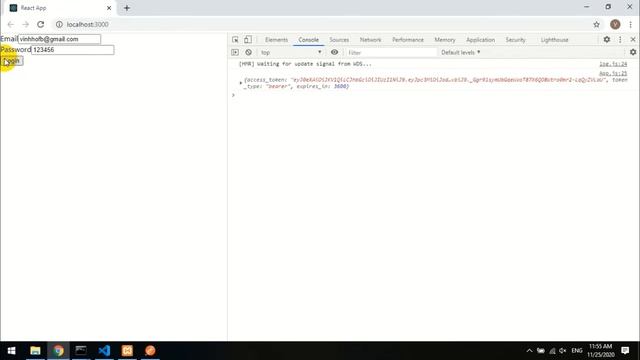
Task: Go forward in browser history
Action: (x=25, y=24)
